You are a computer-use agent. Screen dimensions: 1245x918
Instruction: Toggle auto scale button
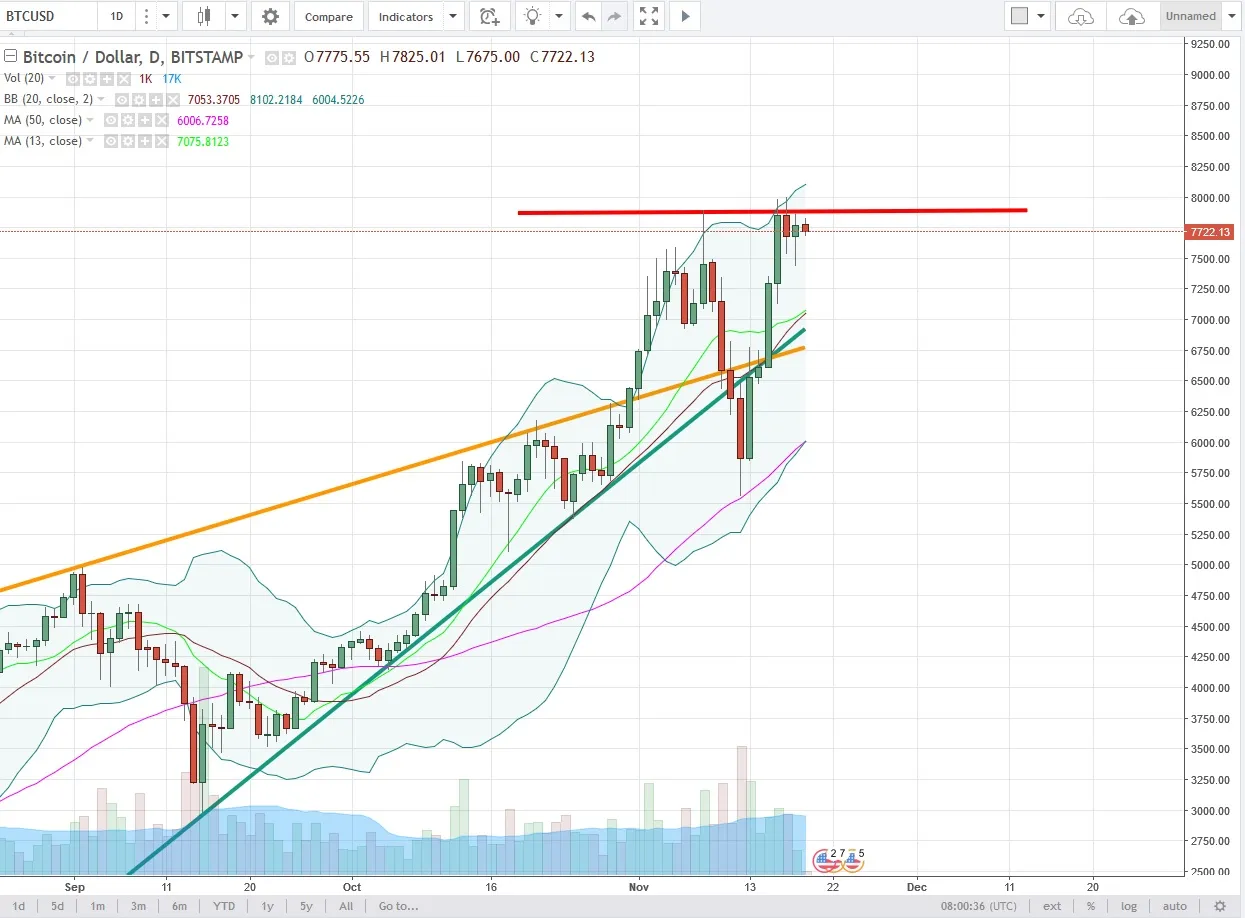tap(1174, 906)
